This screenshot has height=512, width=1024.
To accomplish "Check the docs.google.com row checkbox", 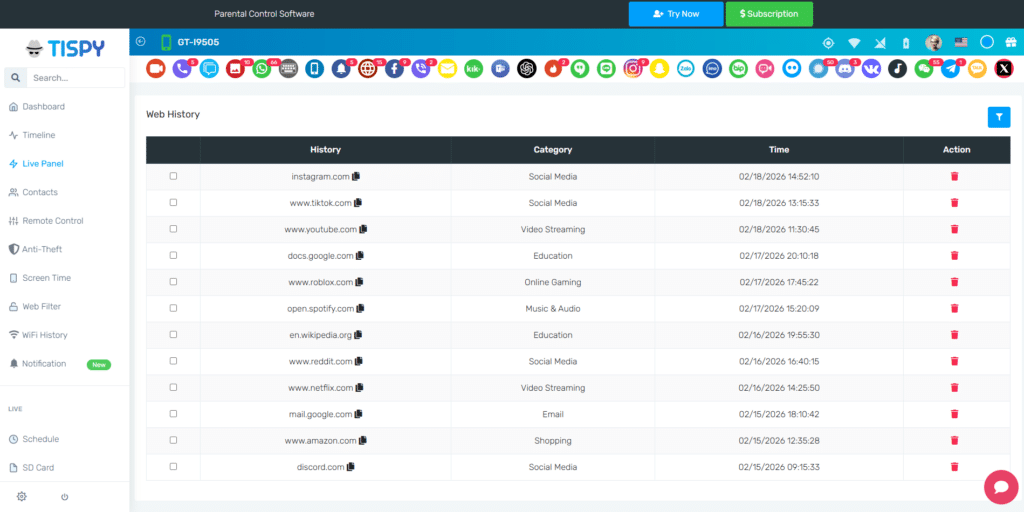I will tap(173, 255).
